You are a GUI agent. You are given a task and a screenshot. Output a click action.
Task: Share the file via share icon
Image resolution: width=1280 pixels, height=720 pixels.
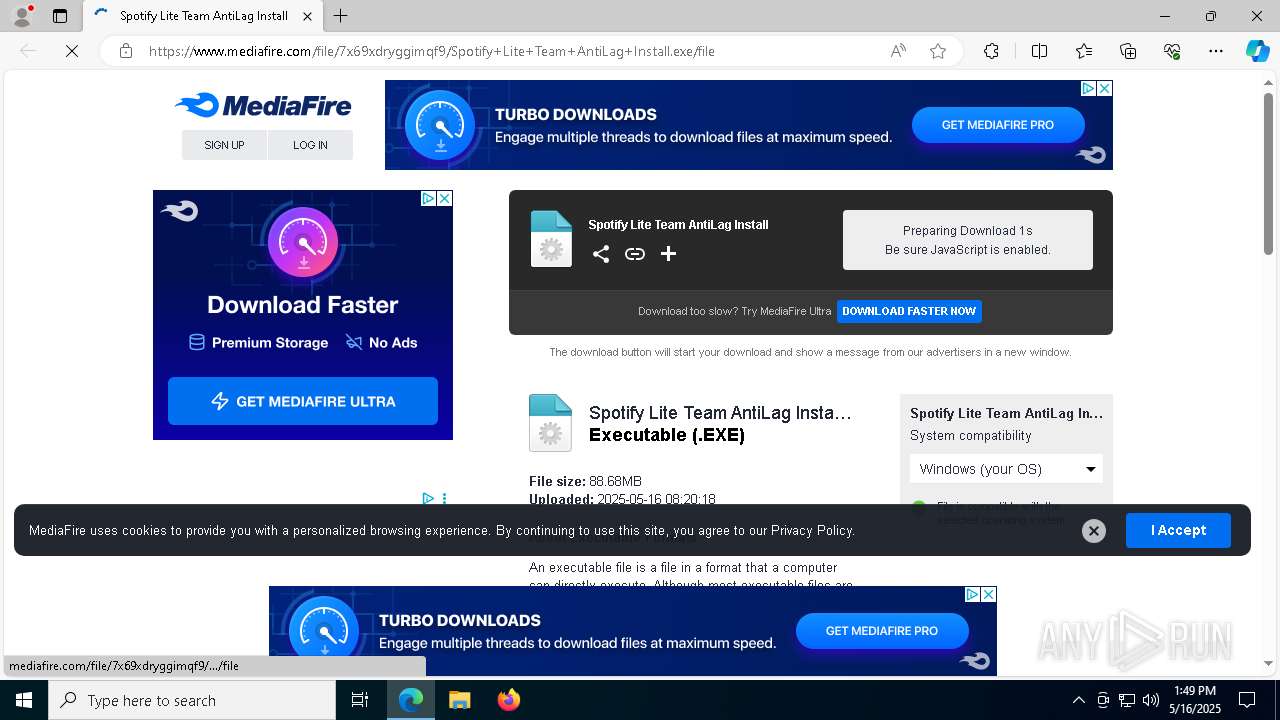point(600,254)
